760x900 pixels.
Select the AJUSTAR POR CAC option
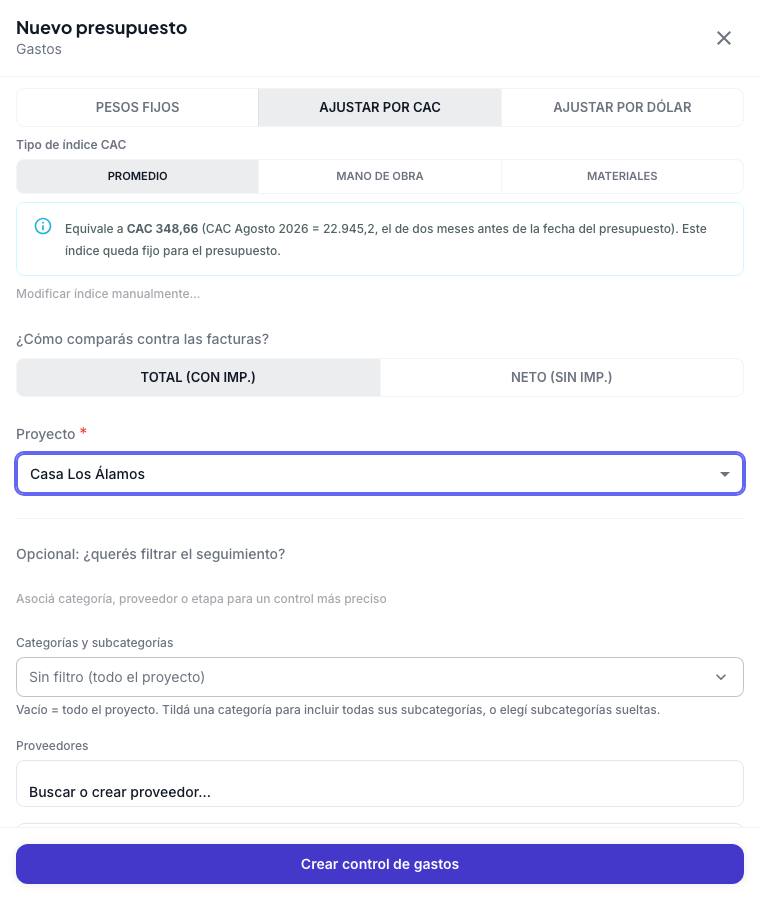(x=379, y=107)
